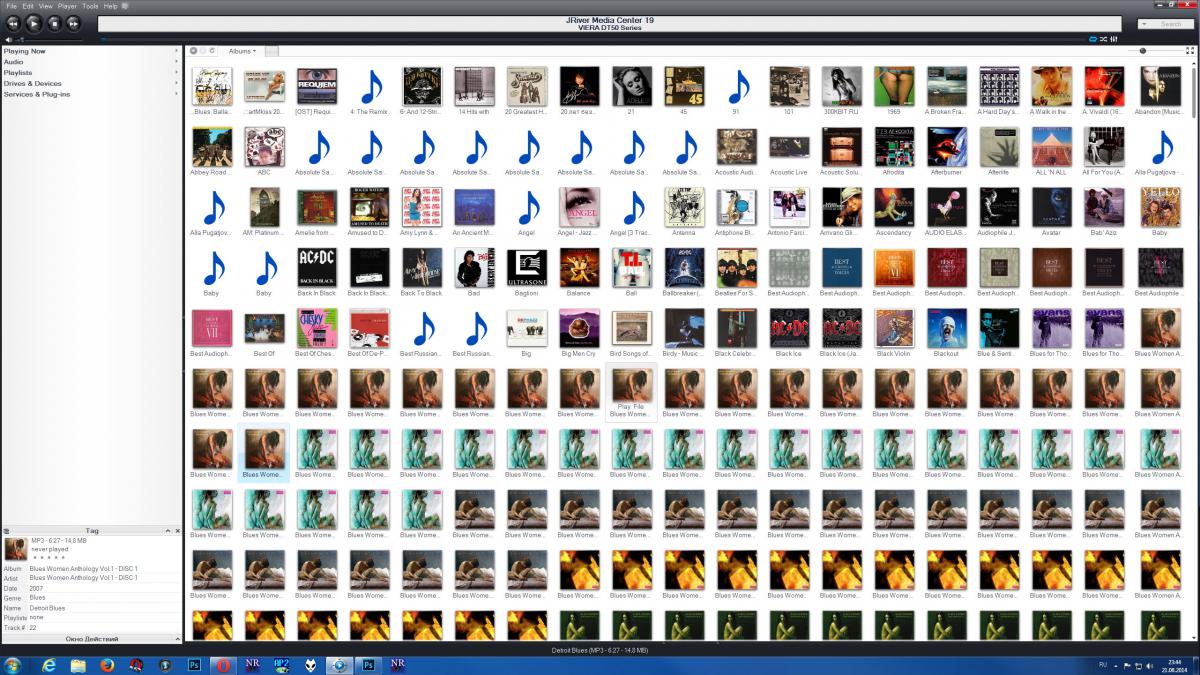Open the Tag panel options menu icon
The image size is (1200, 675).
pyautogui.click(x=6, y=531)
